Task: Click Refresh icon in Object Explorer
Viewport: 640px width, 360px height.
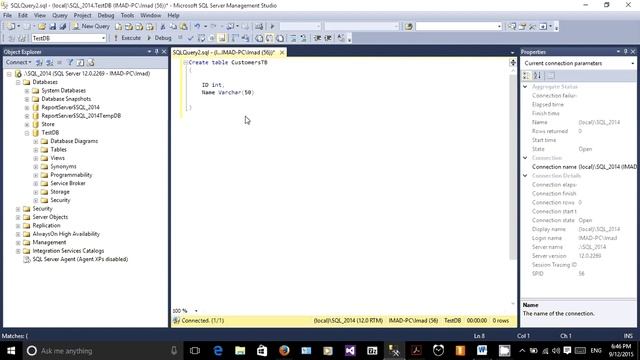Action: coord(80,62)
